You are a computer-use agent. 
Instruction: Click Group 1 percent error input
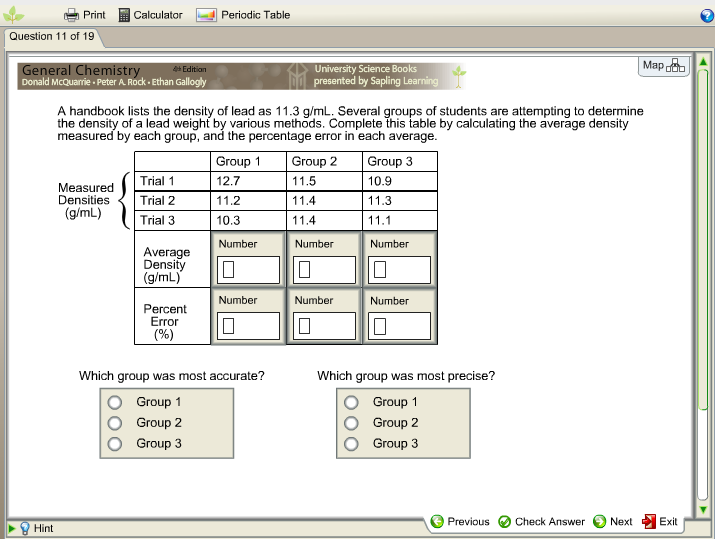tap(249, 326)
